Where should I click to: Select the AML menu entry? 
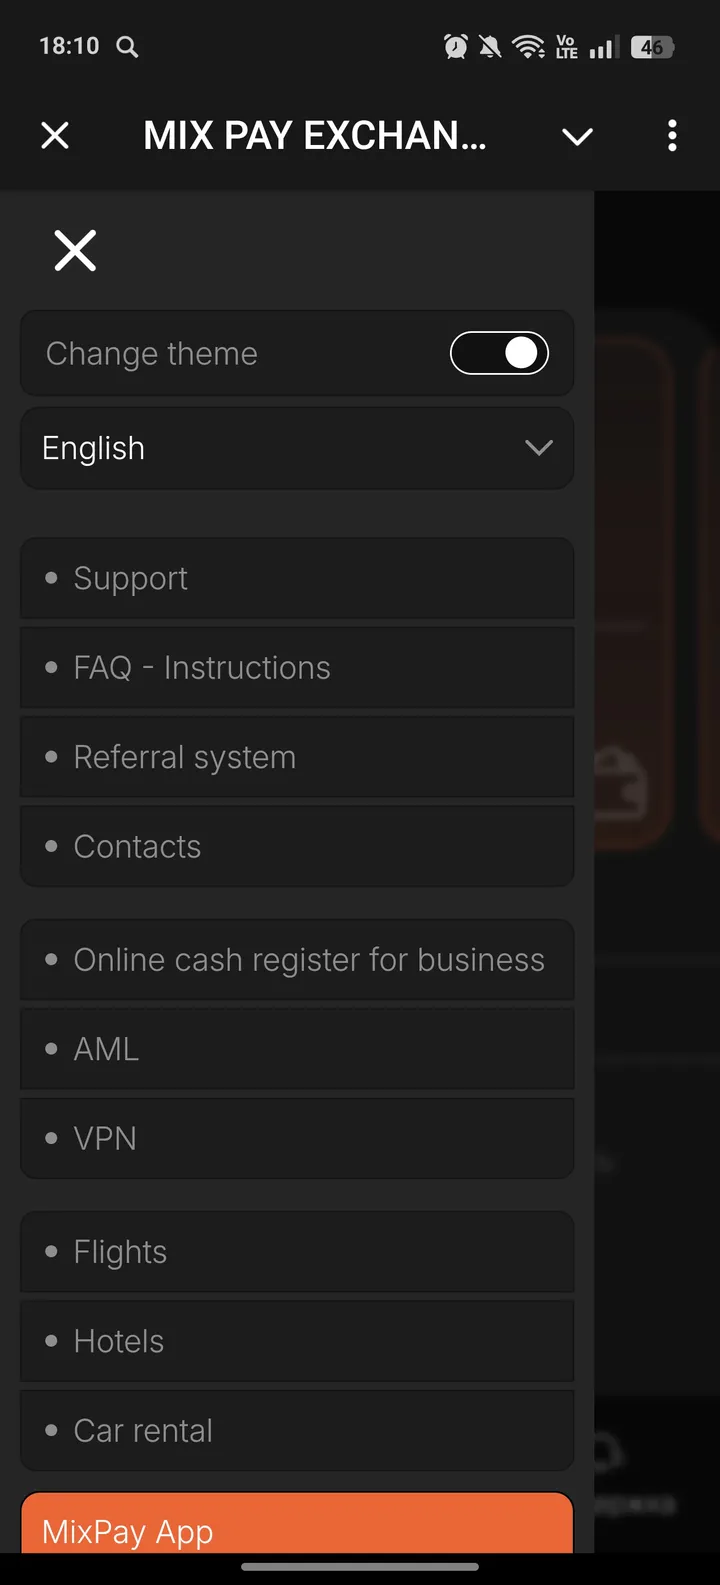pos(296,1049)
